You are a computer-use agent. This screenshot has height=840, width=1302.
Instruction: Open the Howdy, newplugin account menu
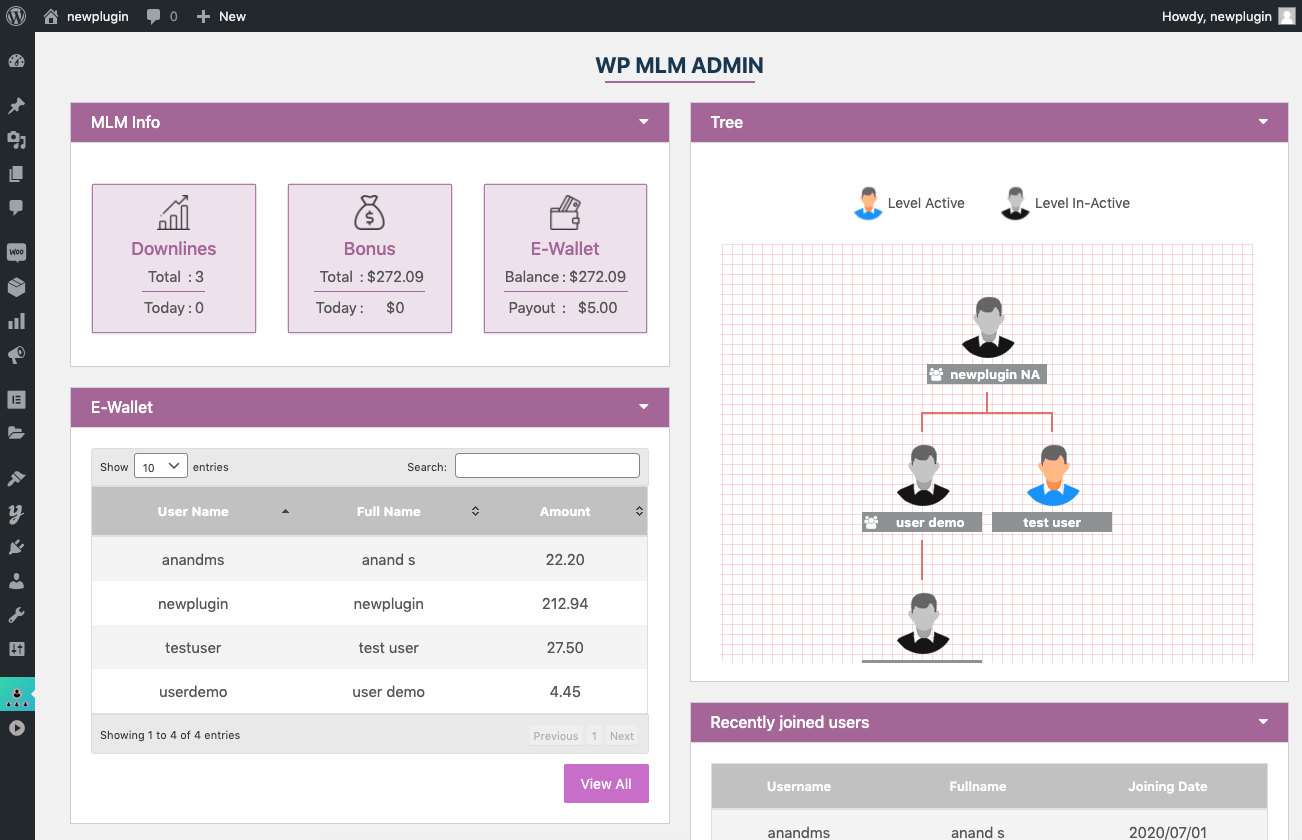(x=1218, y=15)
